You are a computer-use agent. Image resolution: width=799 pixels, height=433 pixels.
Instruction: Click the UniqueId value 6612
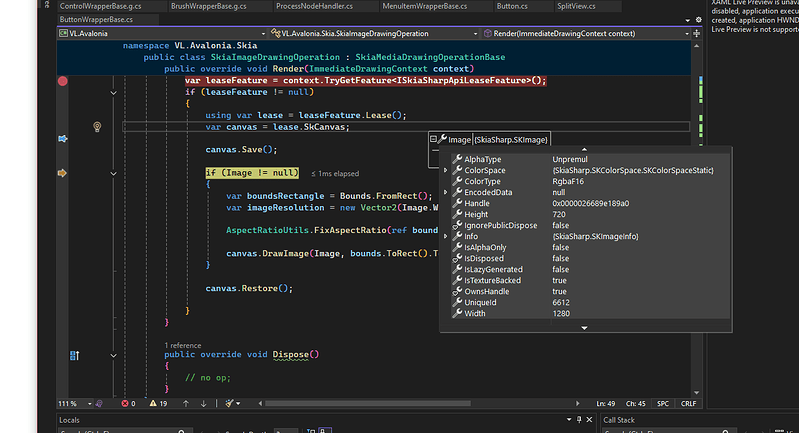coord(561,303)
